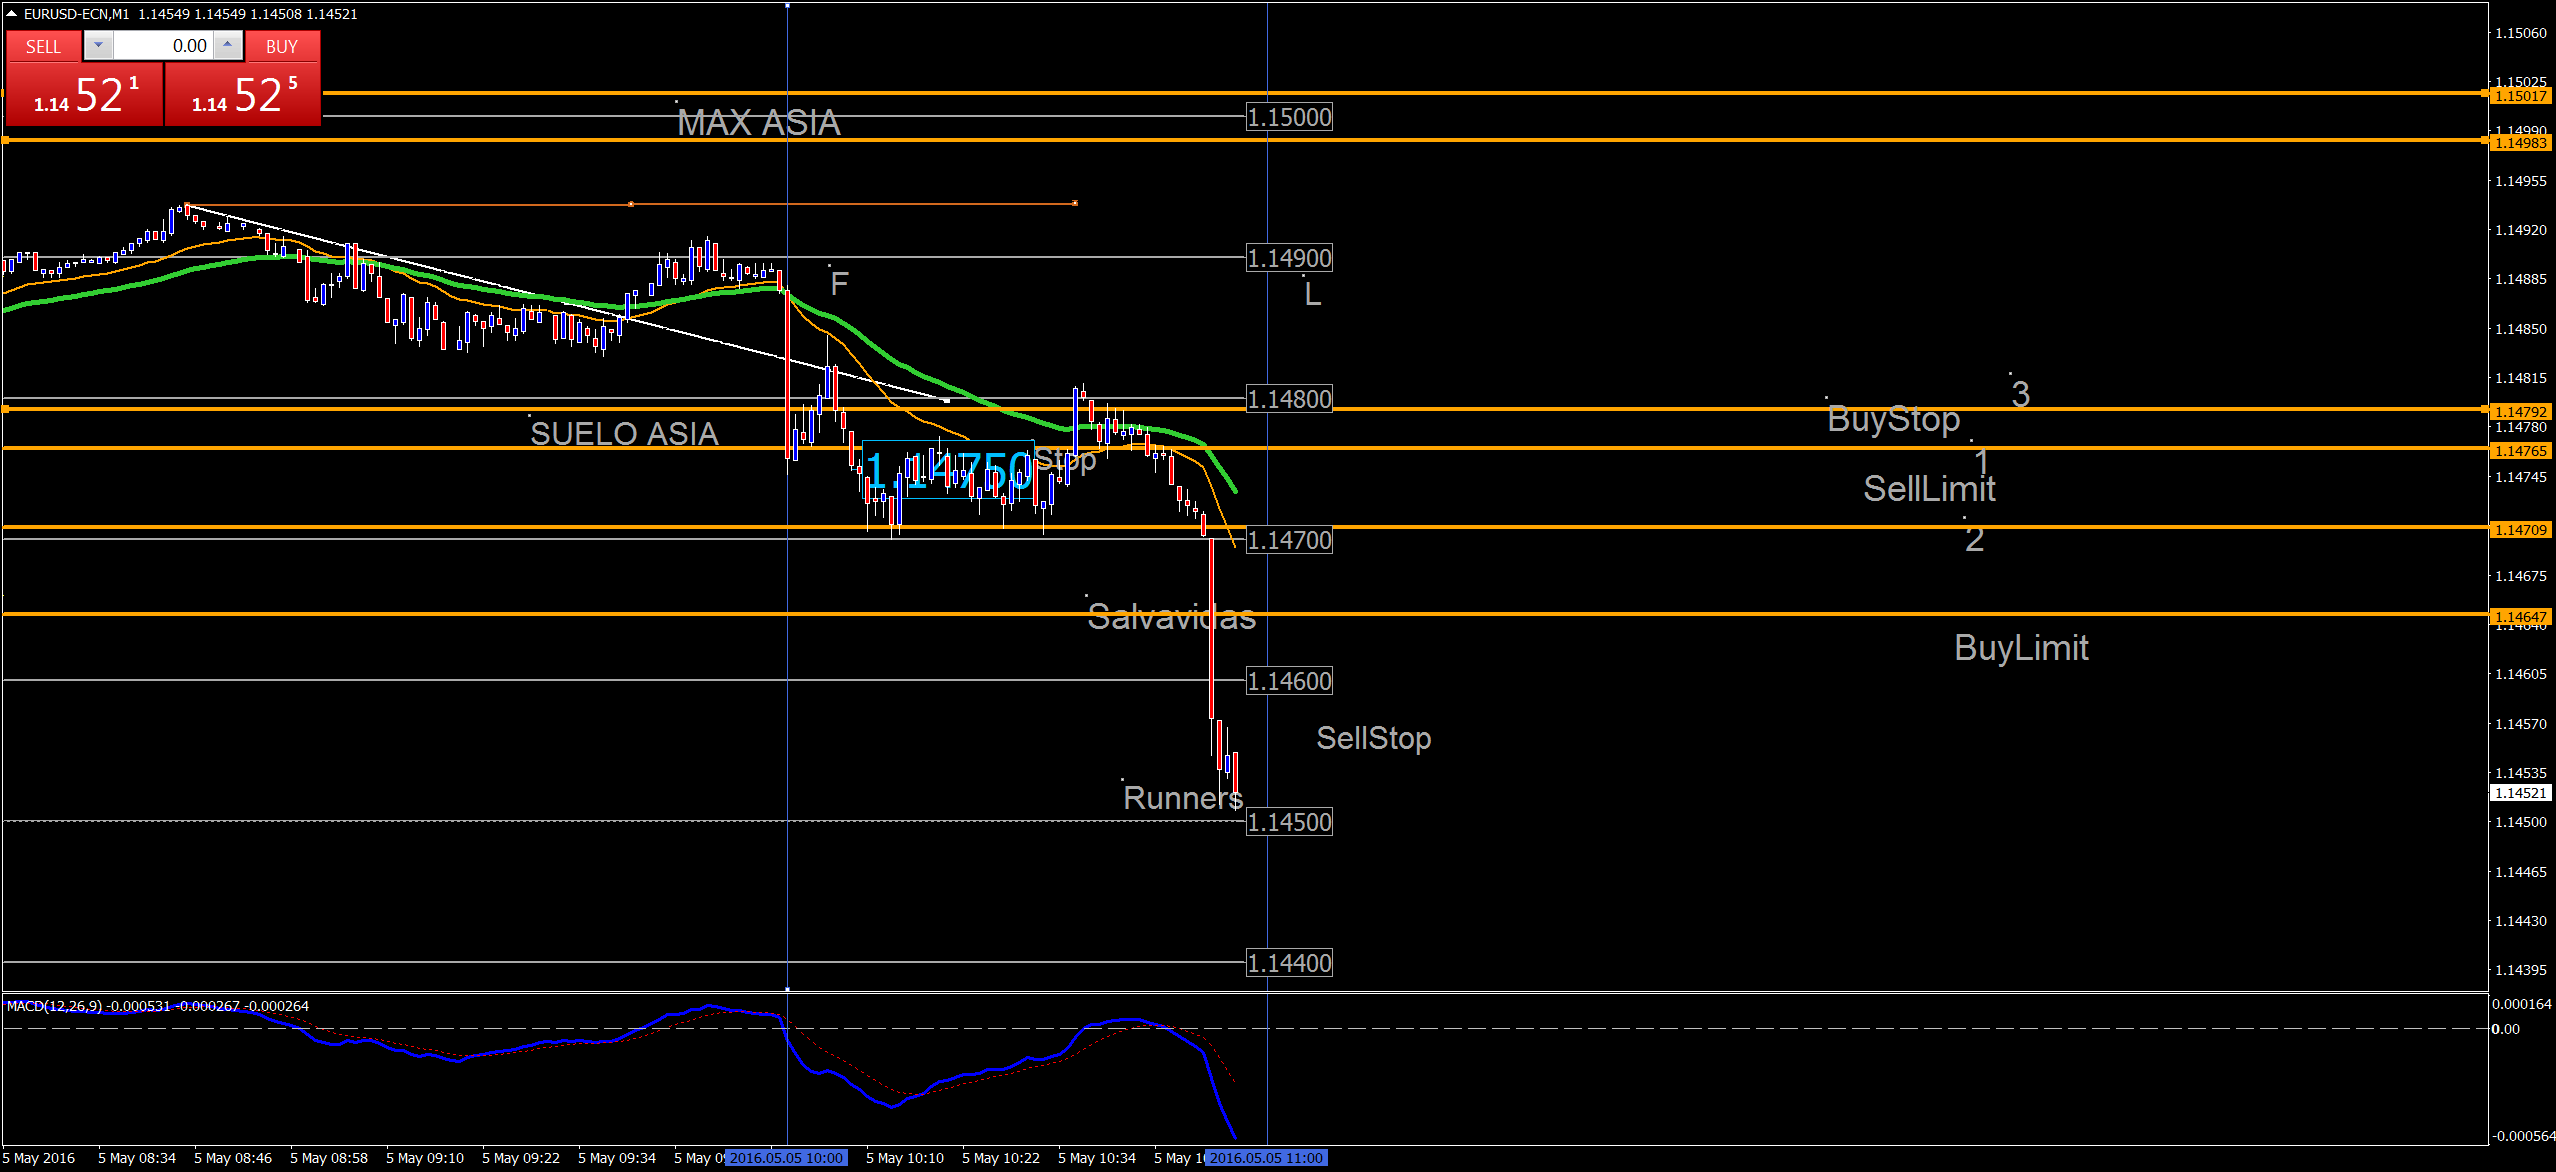Click the MACD(12,26,9) indicator label
The width and height of the screenshot is (2556, 1172).
[55, 1006]
